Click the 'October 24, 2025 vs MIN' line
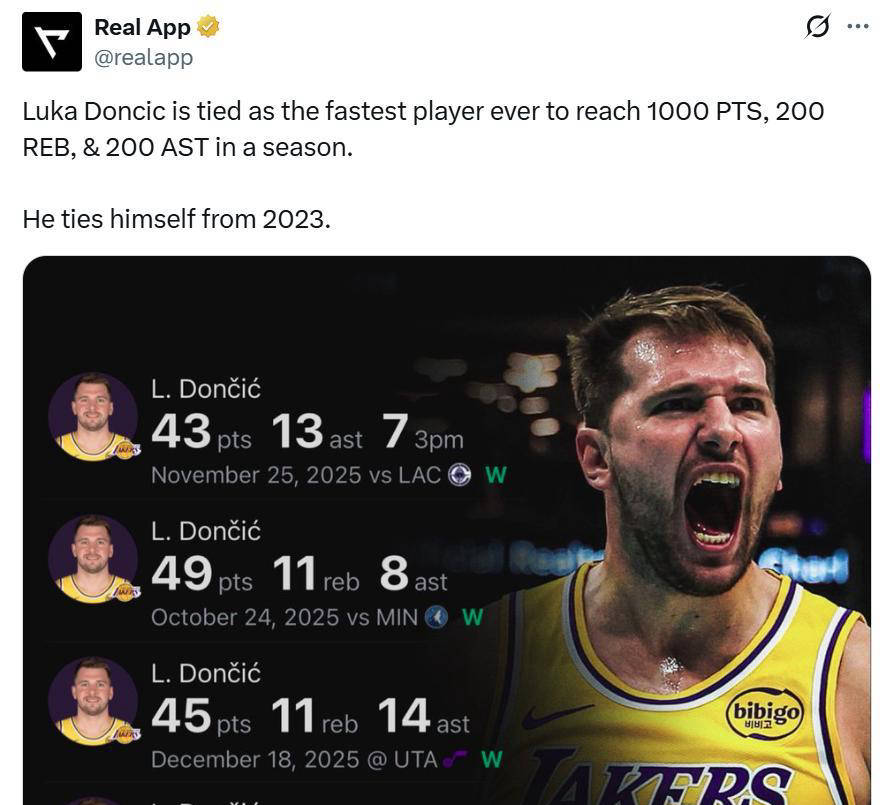The height and width of the screenshot is (805, 882). 284,618
